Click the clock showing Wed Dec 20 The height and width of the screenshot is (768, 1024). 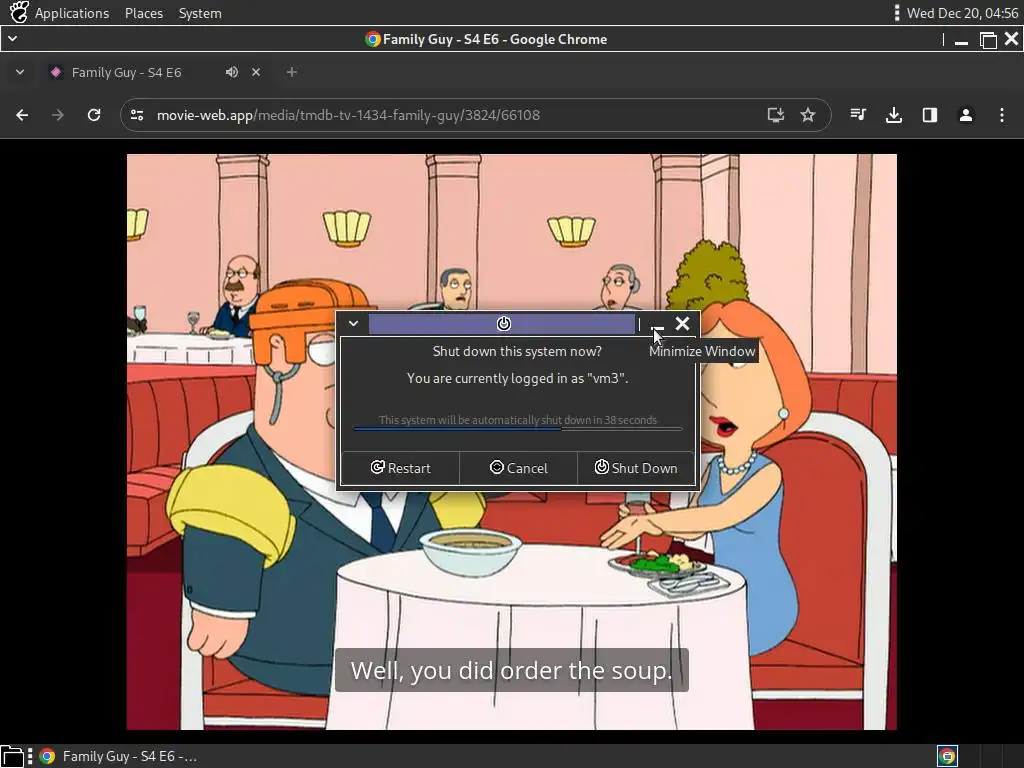click(962, 13)
